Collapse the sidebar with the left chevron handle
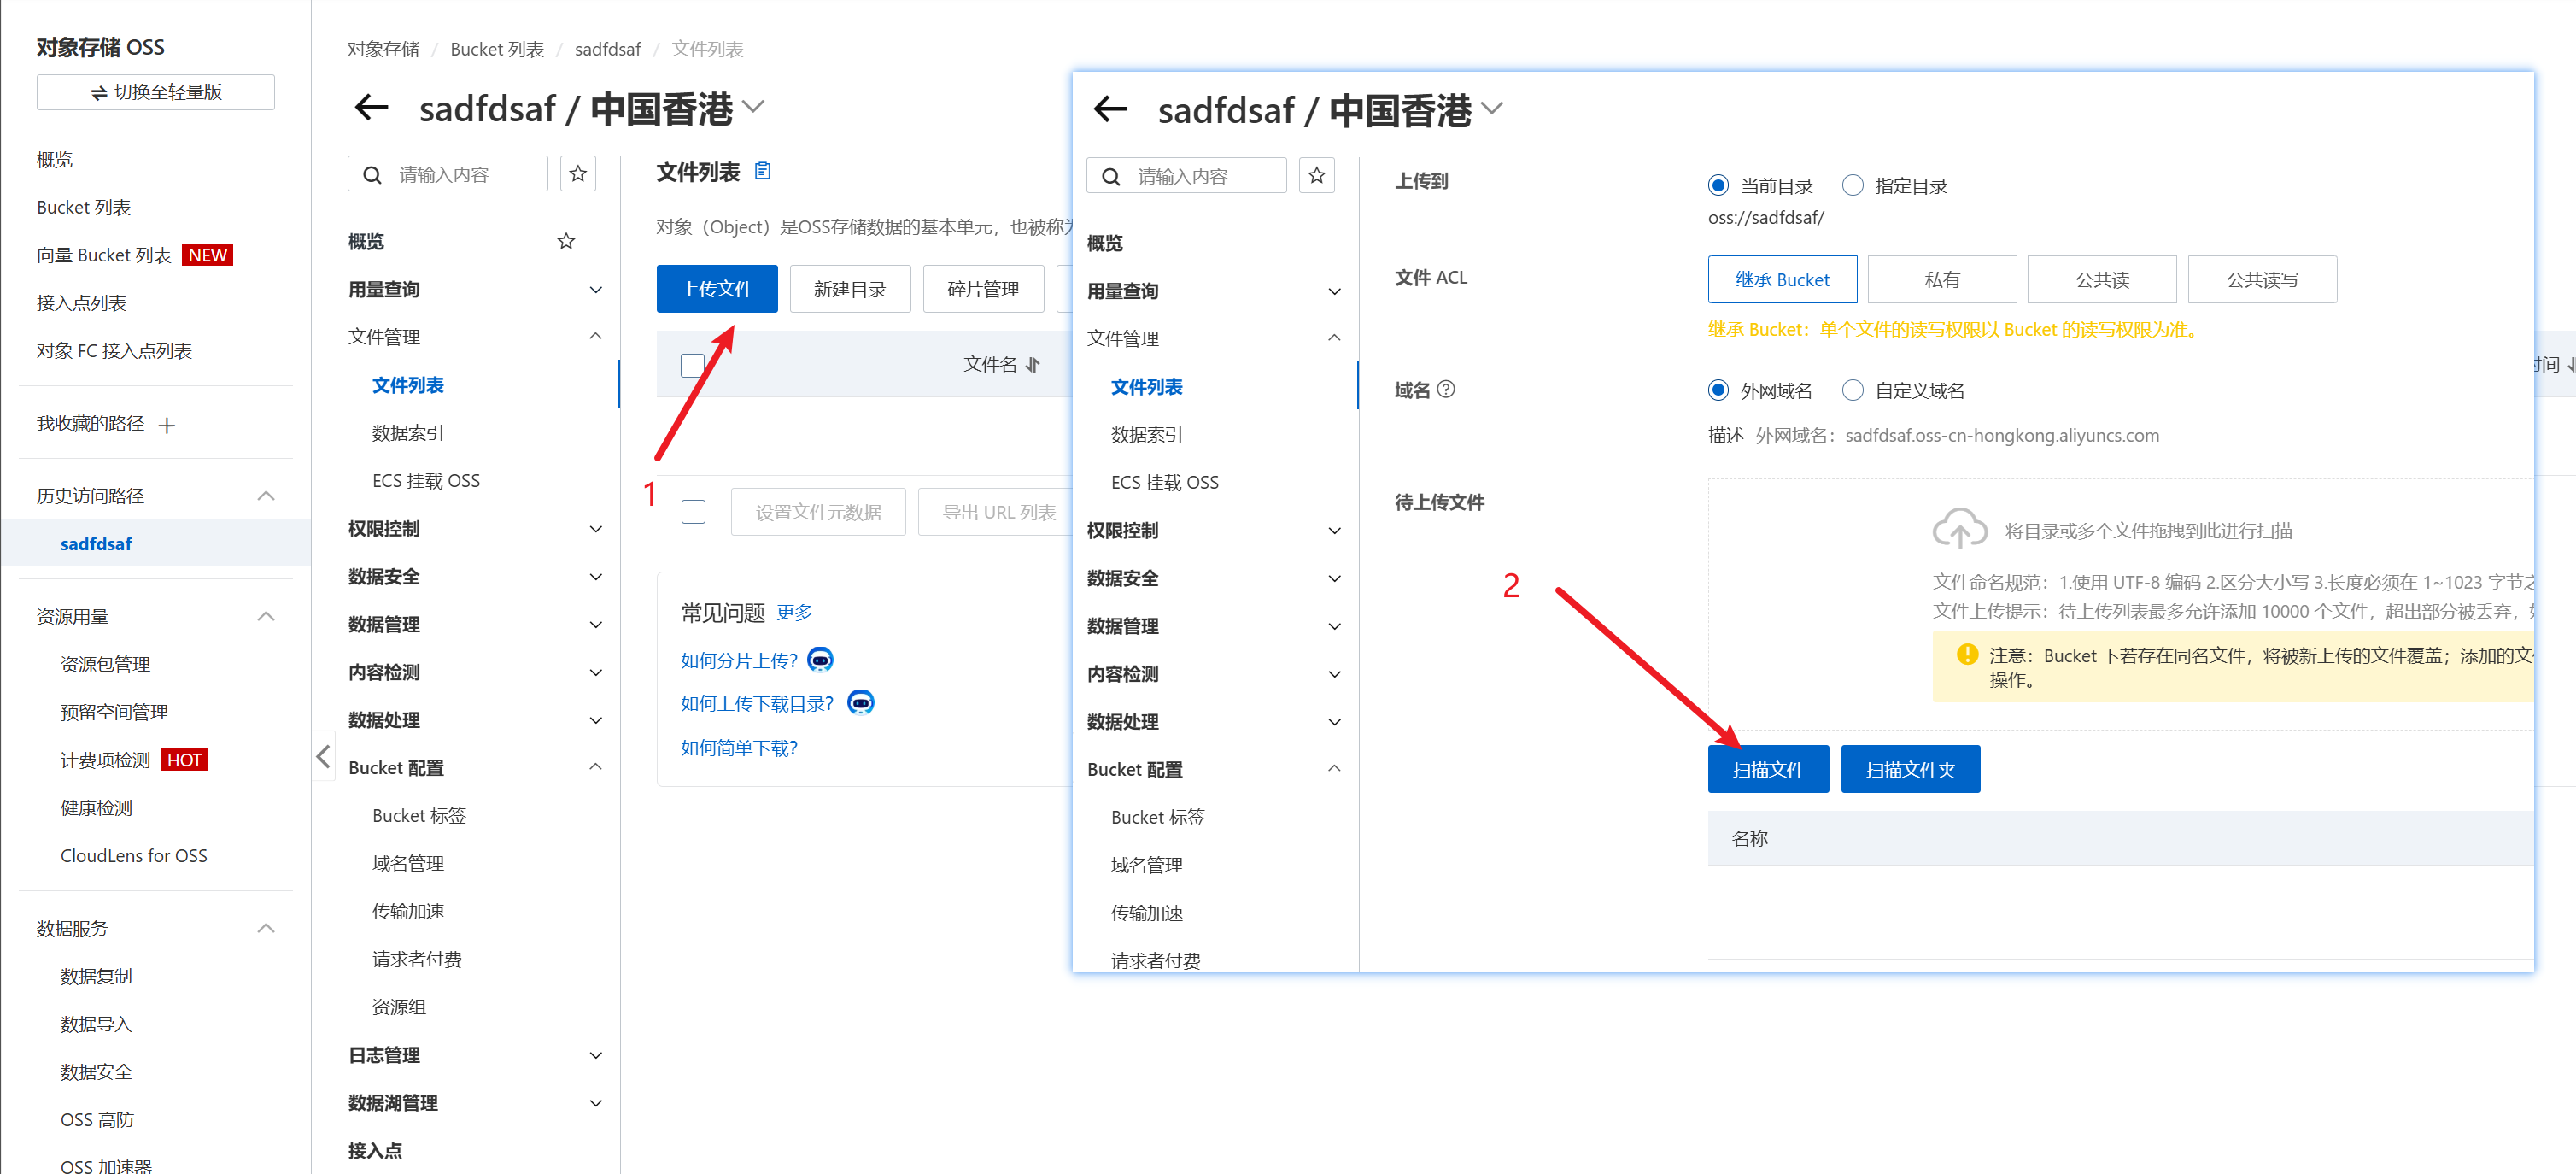The width and height of the screenshot is (2576, 1174). click(x=323, y=756)
